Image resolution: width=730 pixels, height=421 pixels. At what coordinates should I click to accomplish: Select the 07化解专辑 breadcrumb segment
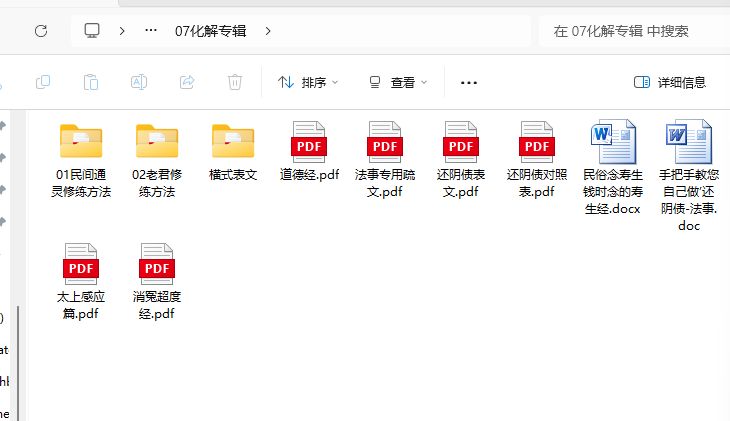(x=210, y=31)
